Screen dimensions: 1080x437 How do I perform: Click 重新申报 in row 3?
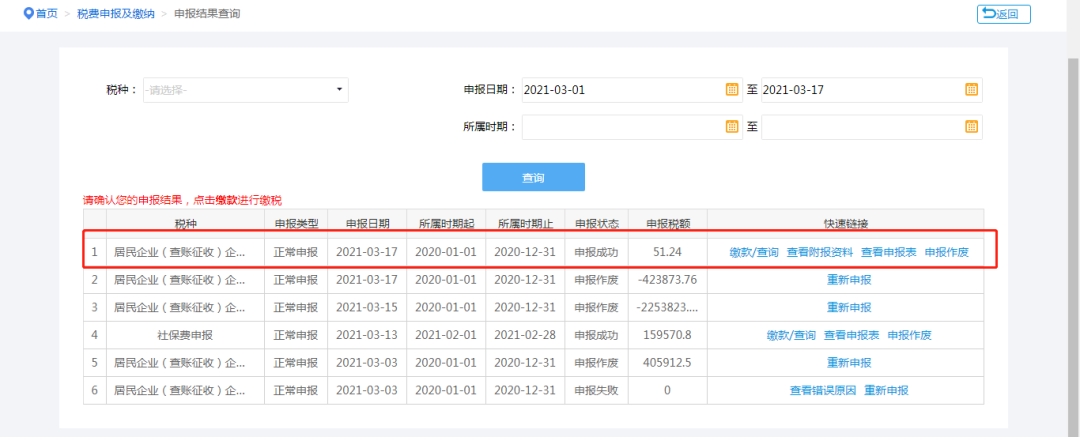(x=849, y=307)
